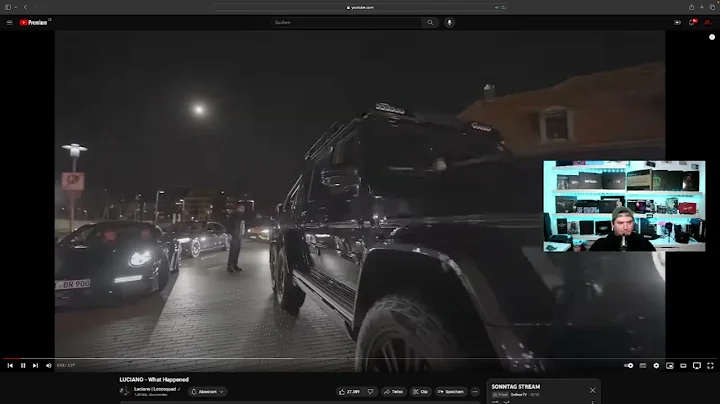The height and width of the screenshot is (404, 720).
Task: Open Luciano | Locosquad channel link
Action: click(155, 389)
